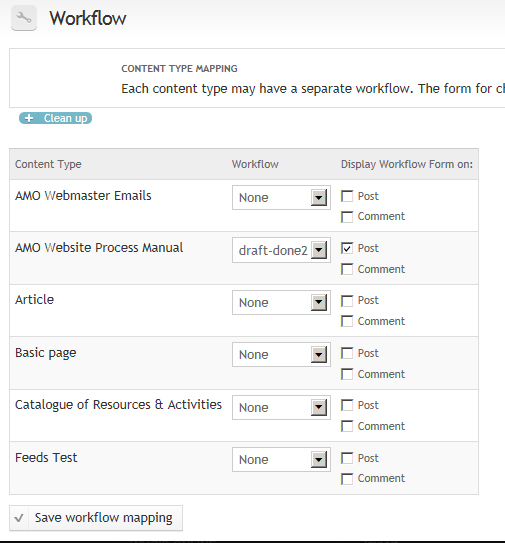Click the plus icon on Clean up
The height and width of the screenshot is (543, 505).
[x=29, y=118]
